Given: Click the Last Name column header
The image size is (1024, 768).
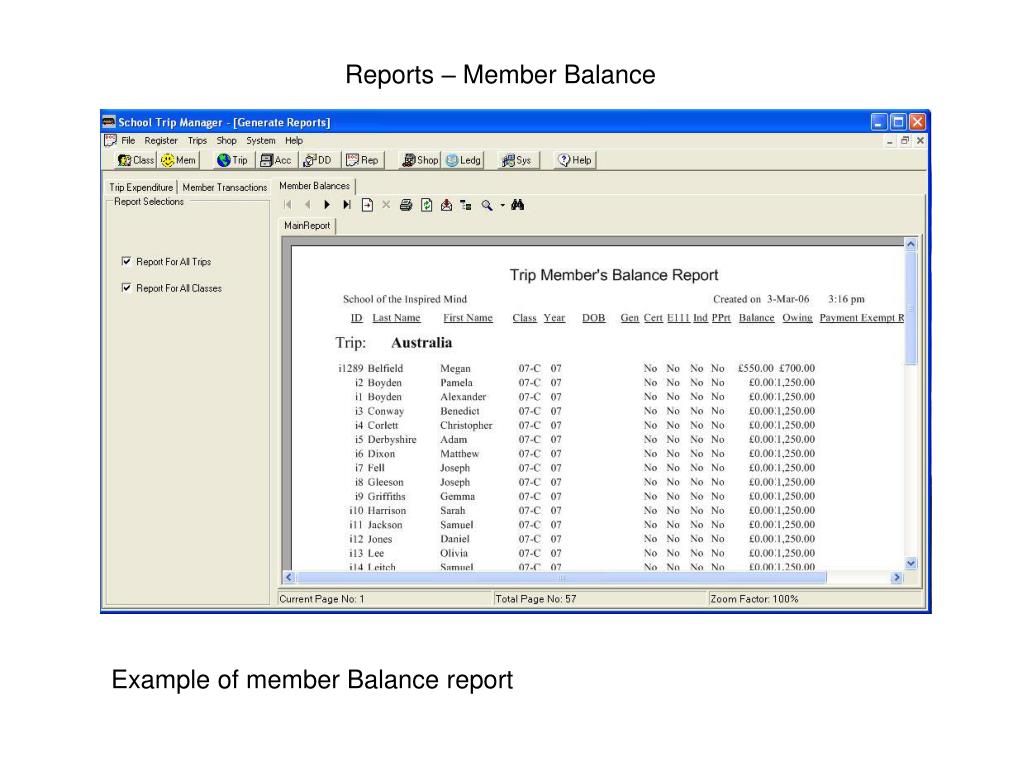Looking at the screenshot, I should tap(396, 318).
